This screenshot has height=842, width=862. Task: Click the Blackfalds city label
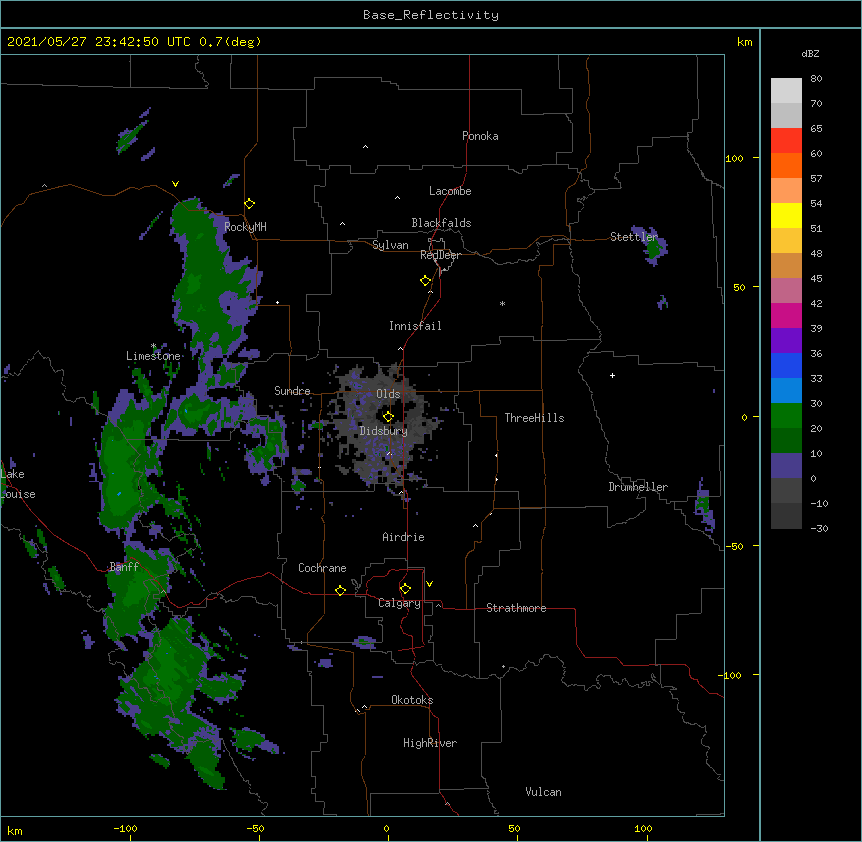pyautogui.click(x=441, y=223)
